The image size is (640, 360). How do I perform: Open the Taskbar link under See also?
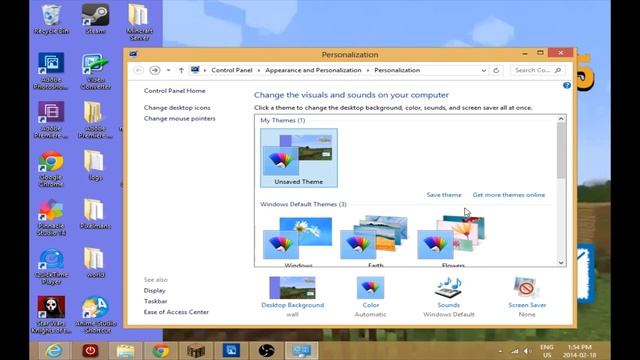coord(155,301)
